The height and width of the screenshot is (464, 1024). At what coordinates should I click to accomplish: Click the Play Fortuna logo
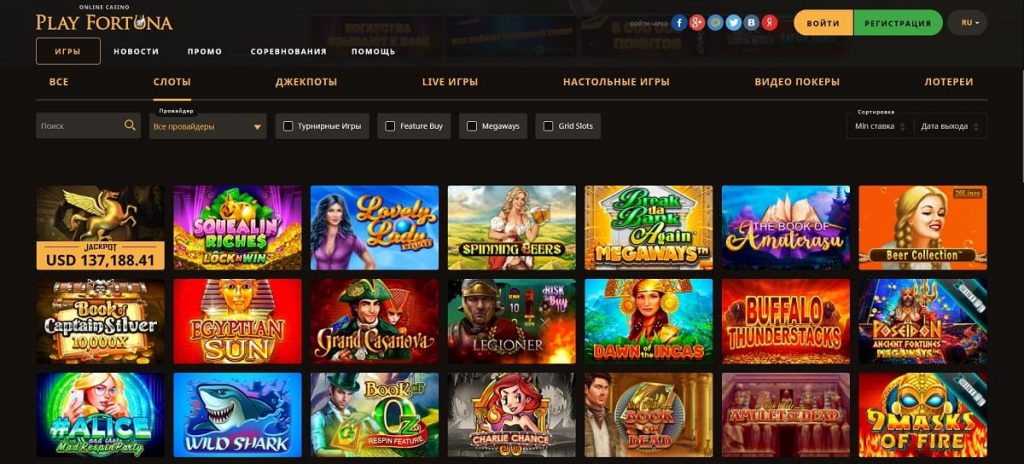104,20
